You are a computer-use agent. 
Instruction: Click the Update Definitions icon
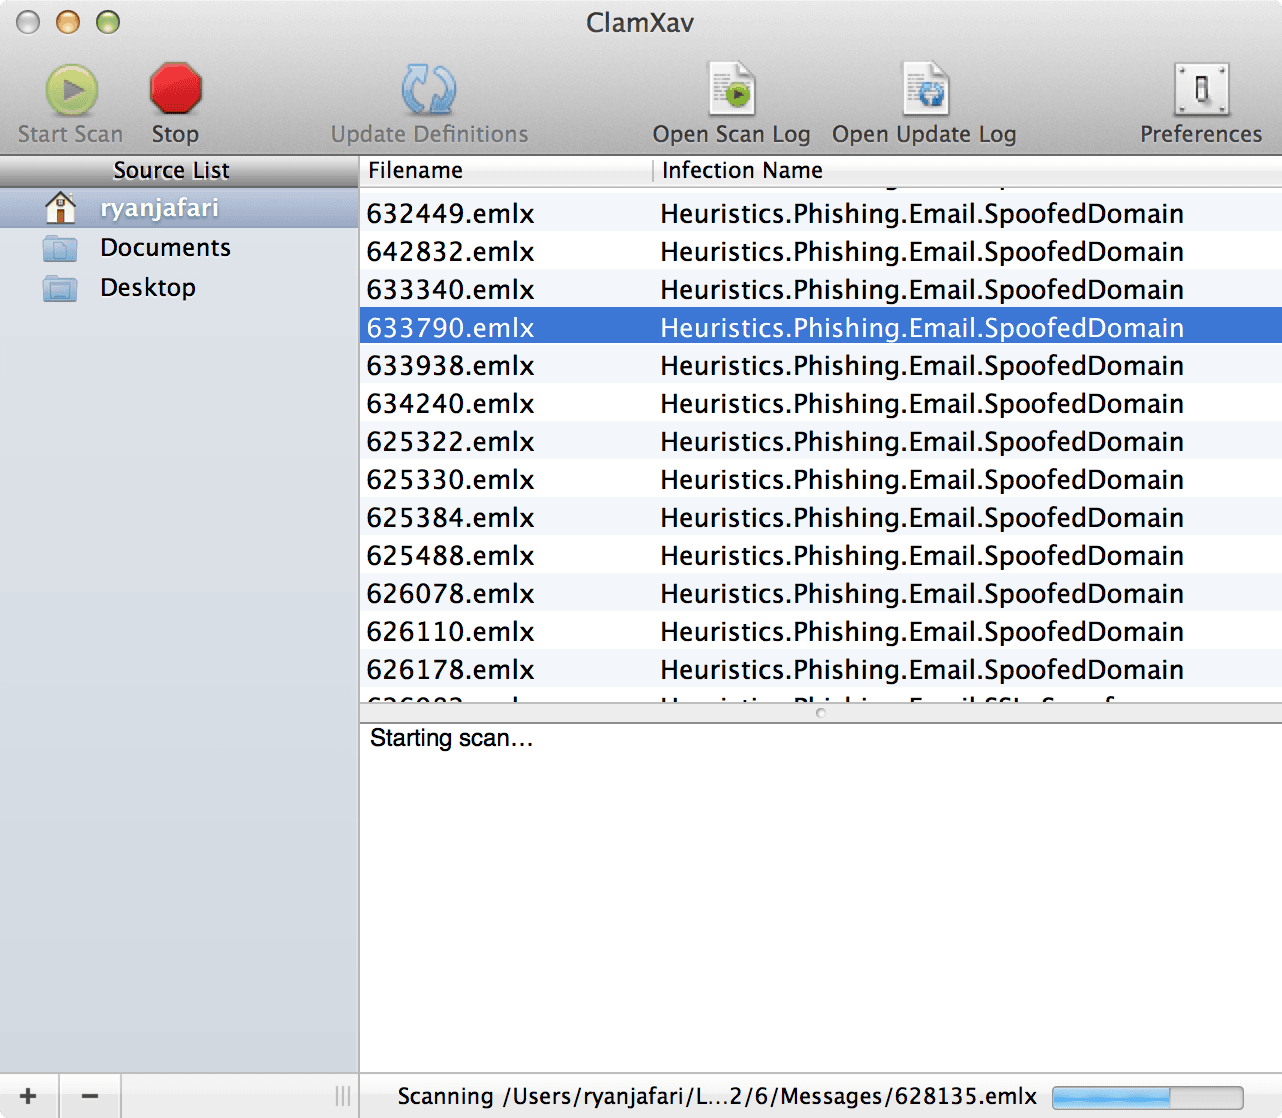(x=429, y=90)
